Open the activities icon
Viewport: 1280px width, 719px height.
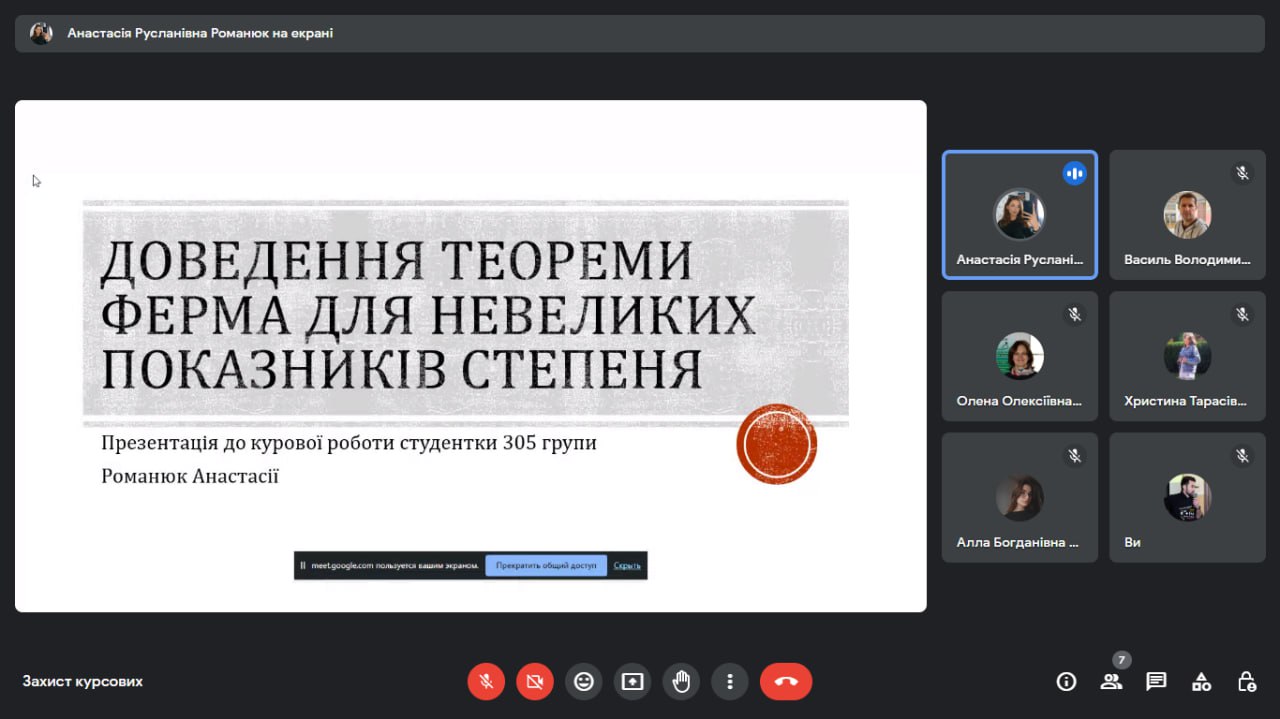1201,681
